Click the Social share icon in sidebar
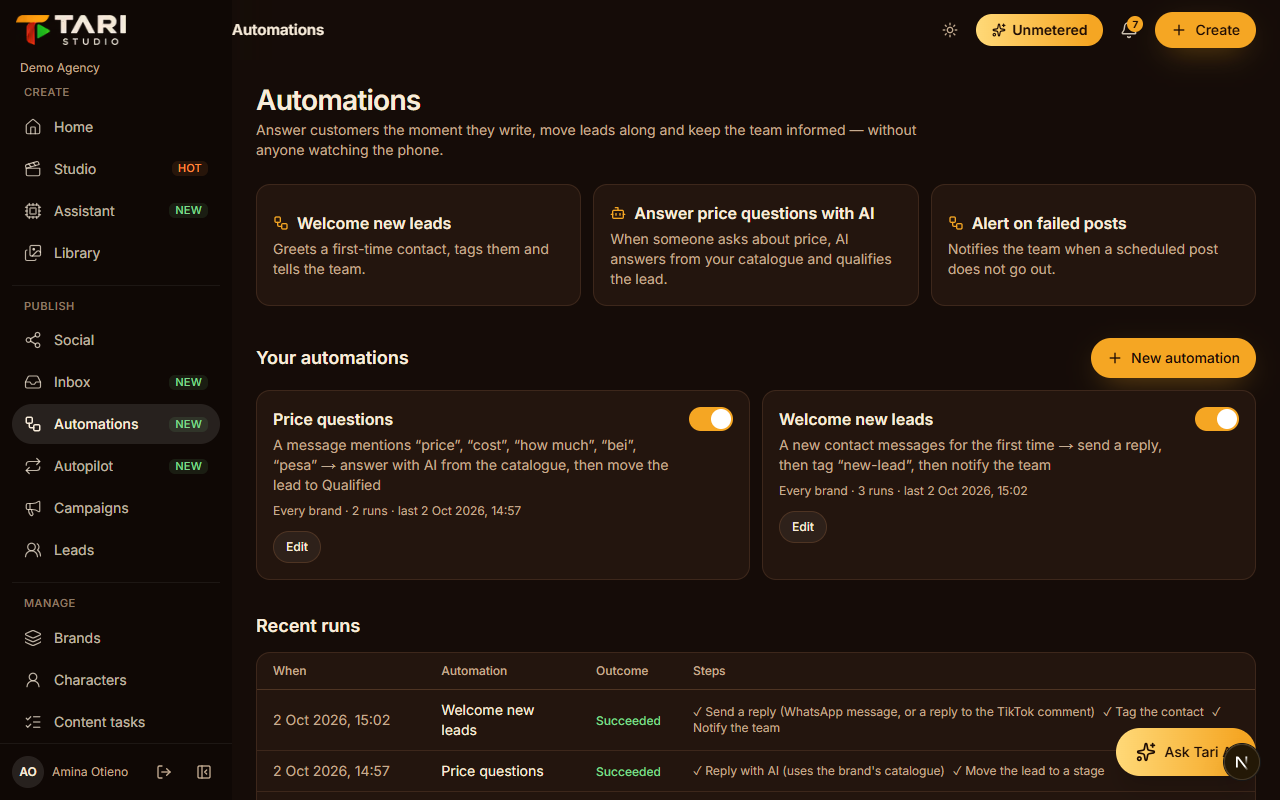 (33, 340)
